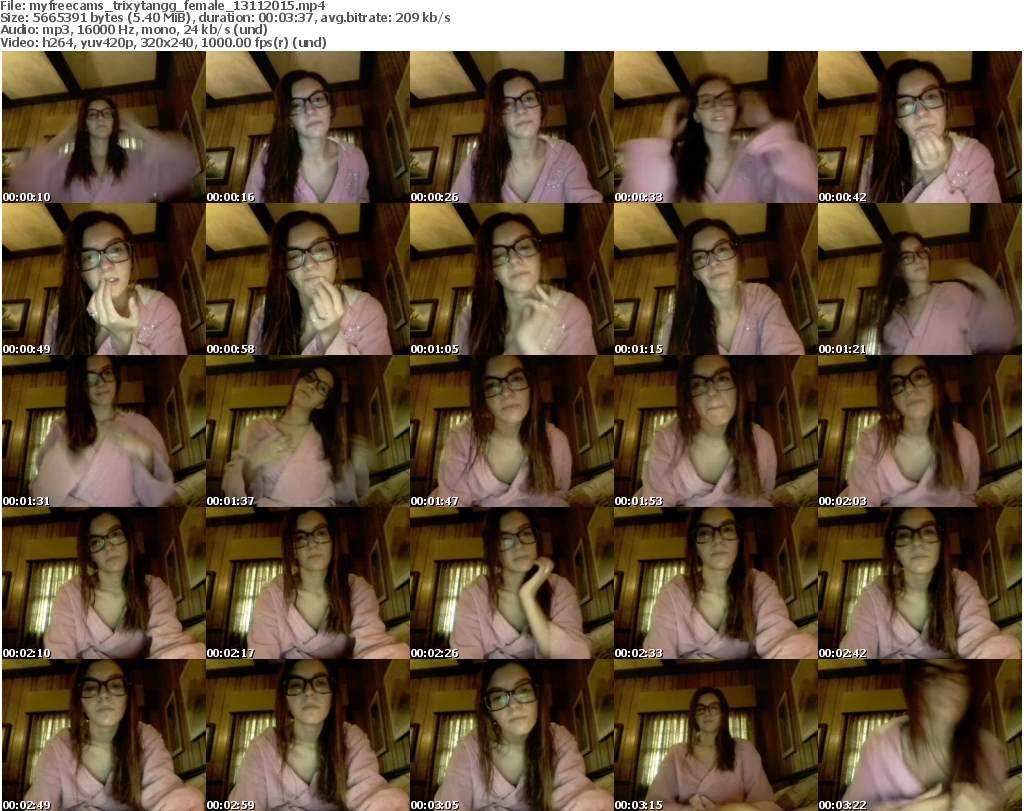Select the frame thumbnail stamped 00:01:15
This screenshot has height=811, width=1024.
pos(715,279)
